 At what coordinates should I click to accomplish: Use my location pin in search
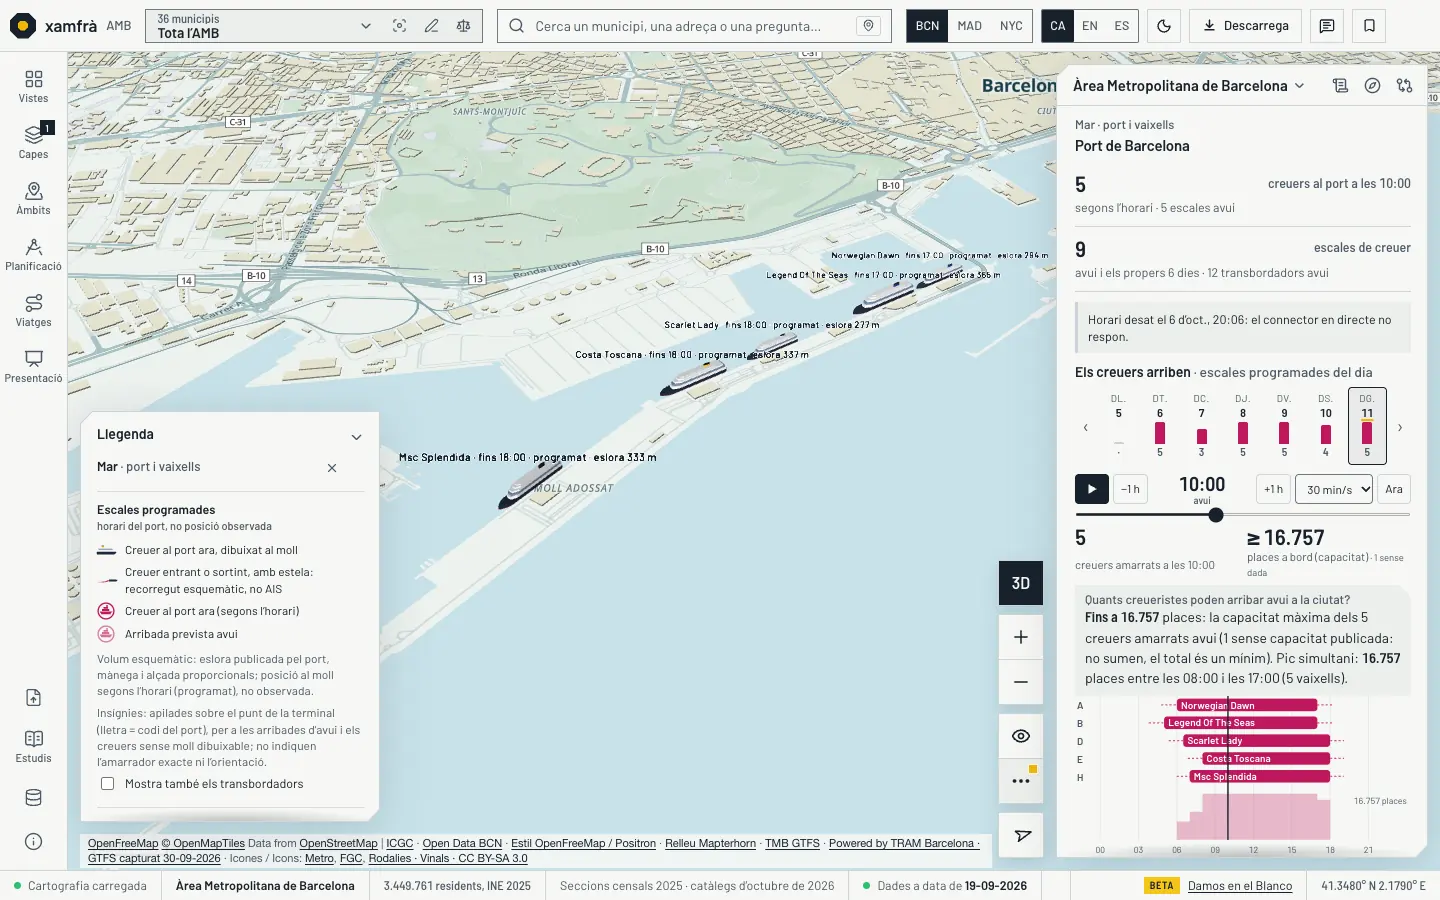point(868,26)
